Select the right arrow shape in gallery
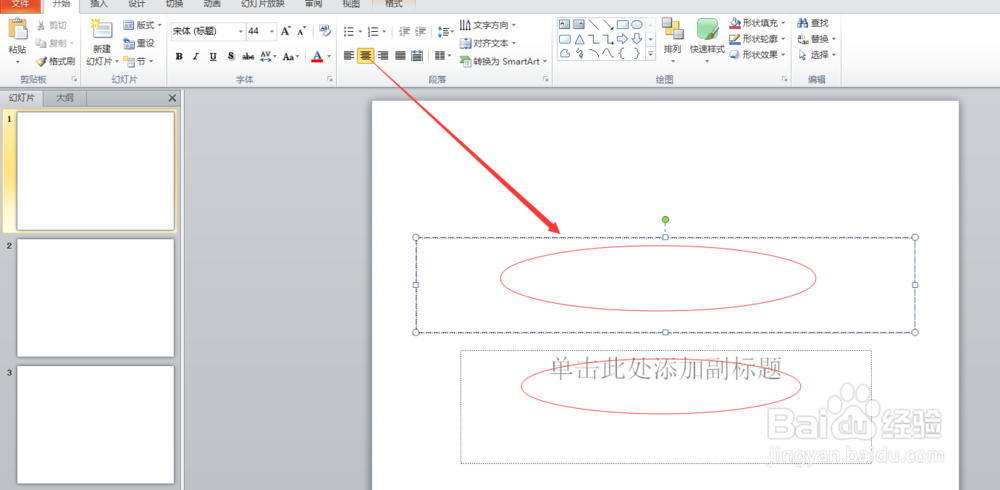The image size is (1000, 490). coord(622,39)
